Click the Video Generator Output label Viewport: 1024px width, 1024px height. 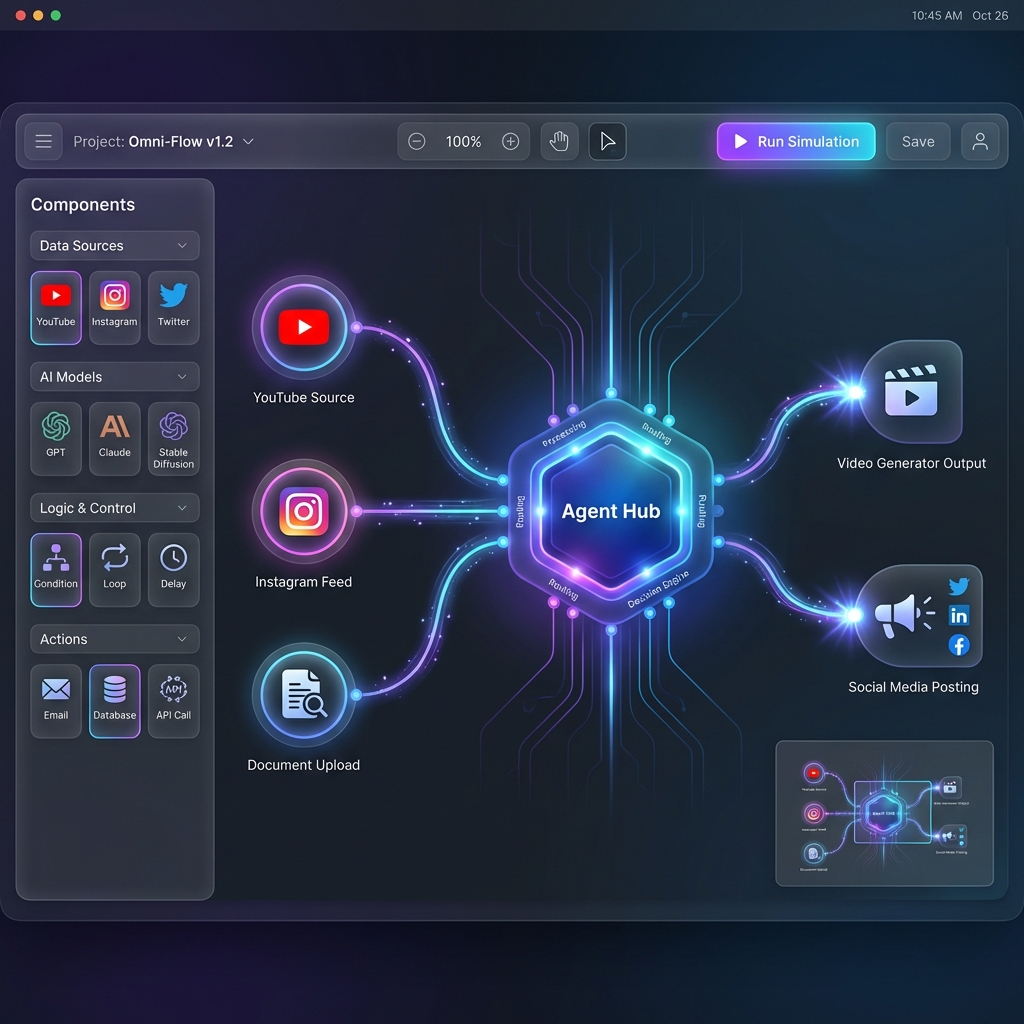911,463
